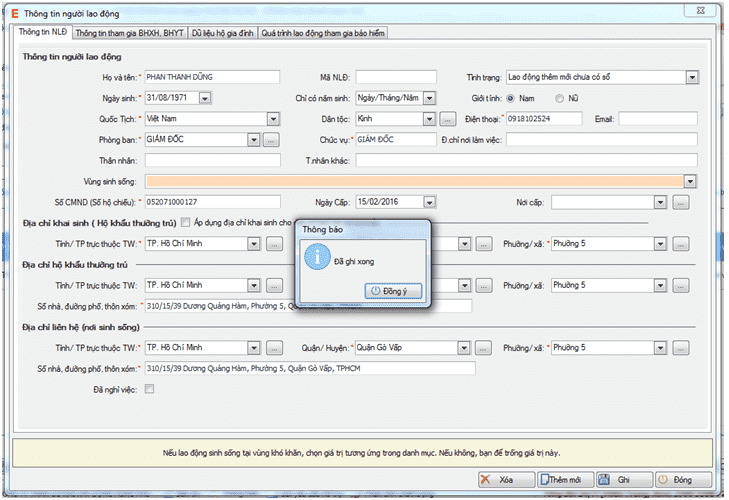The image size is (729, 500).
Task: Click the Ghi save button
Action: pyautogui.click(x=623, y=480)
